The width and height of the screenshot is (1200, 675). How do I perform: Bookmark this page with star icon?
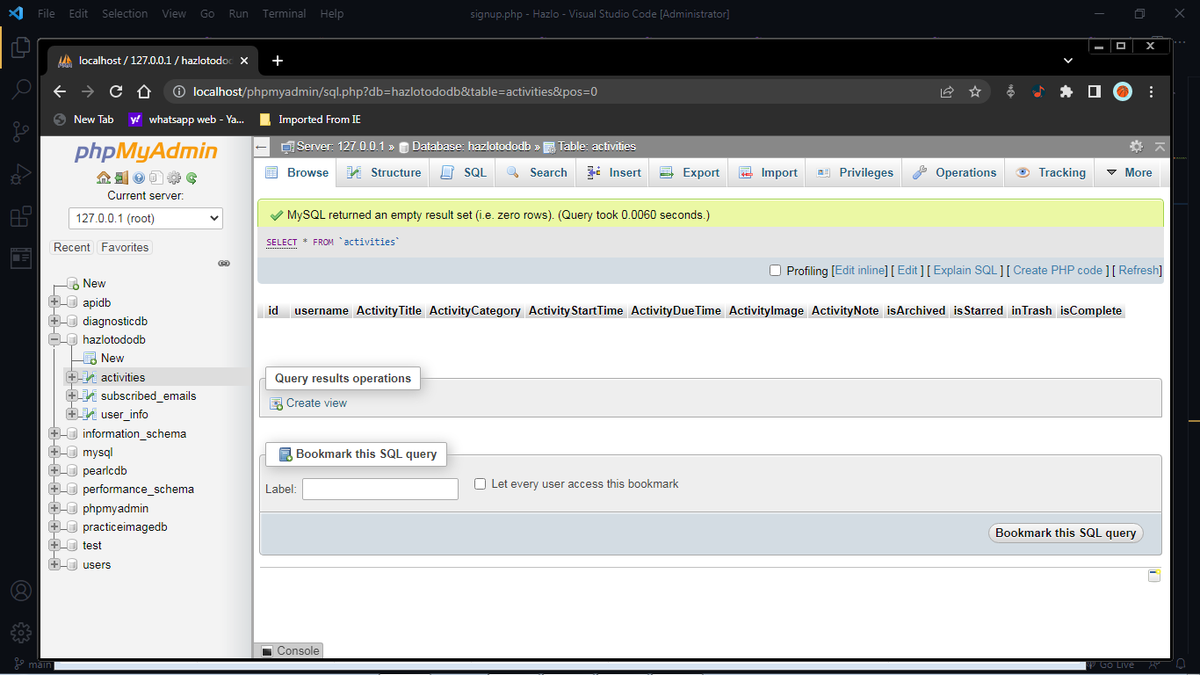pos(975,91)
